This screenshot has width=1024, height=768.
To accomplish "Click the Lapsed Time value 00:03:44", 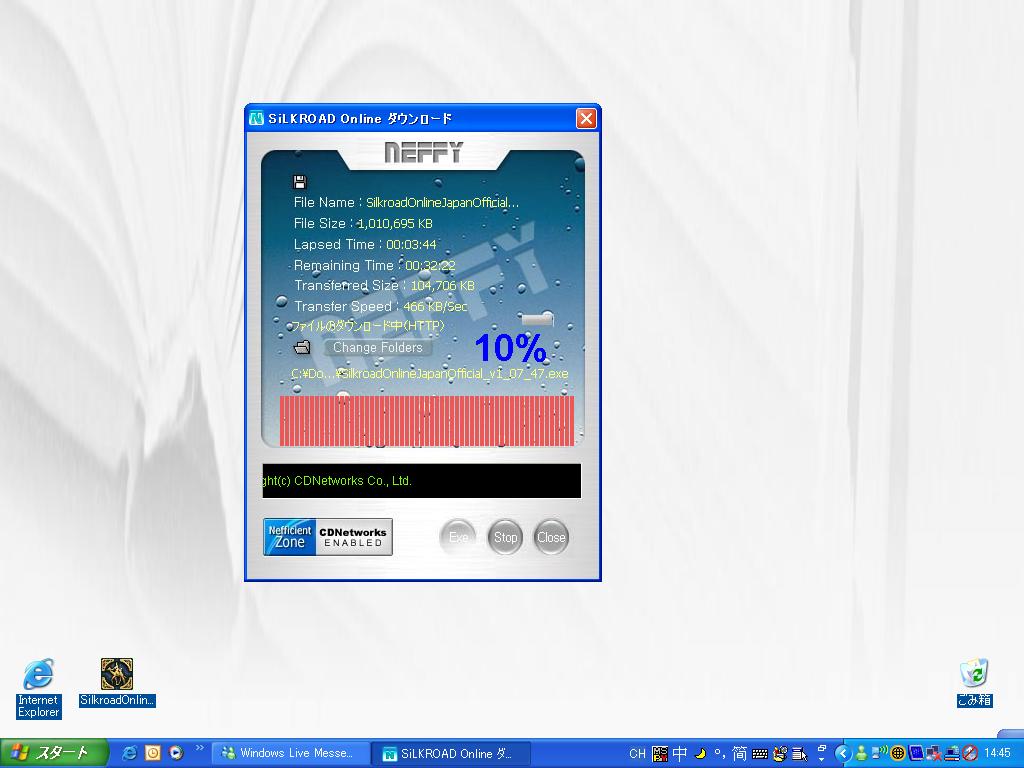I will [411, 244].
